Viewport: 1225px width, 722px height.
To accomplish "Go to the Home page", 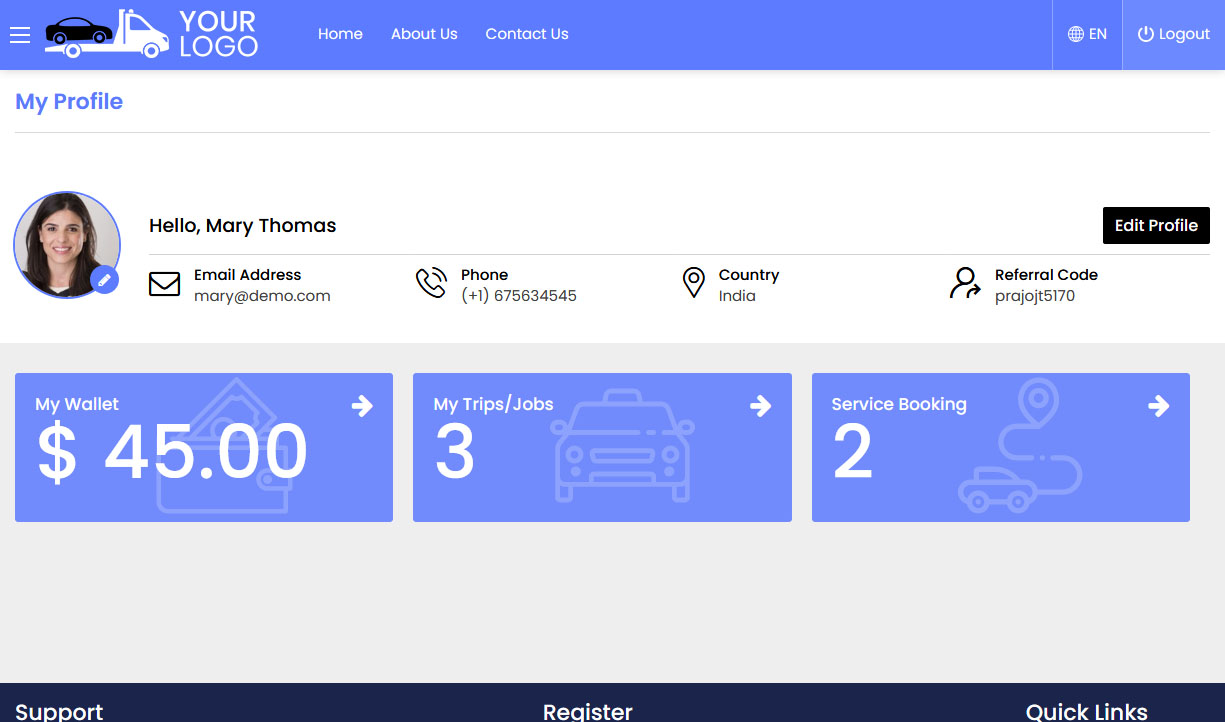I will (340, 34).
